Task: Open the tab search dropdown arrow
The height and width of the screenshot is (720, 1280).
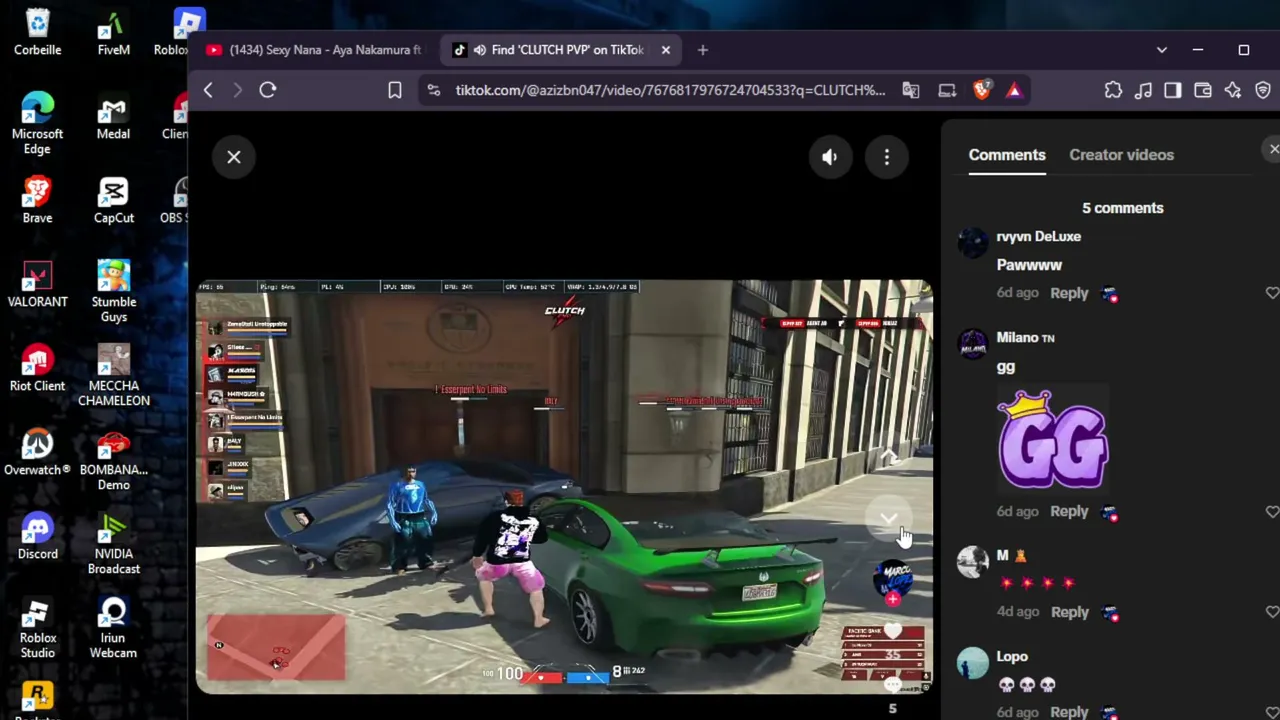Action: [1161, 50]
